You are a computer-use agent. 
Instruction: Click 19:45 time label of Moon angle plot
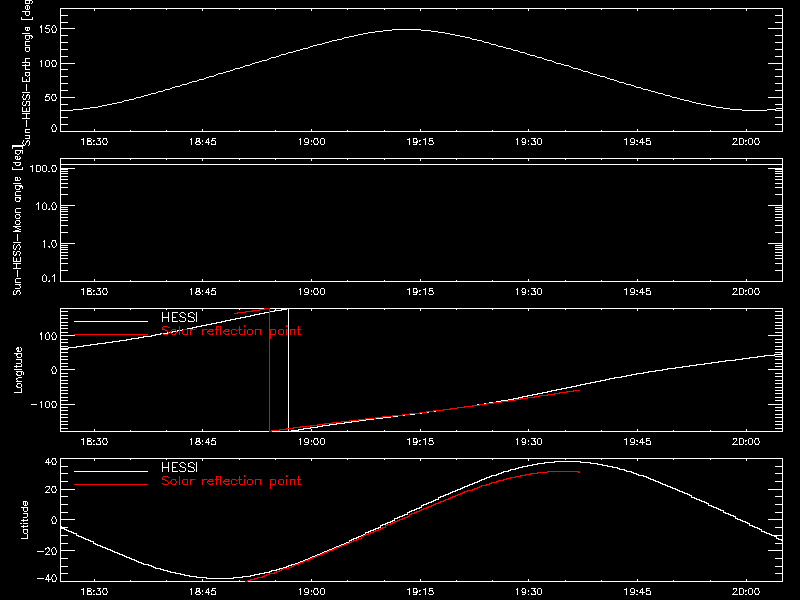click(637, 292)
